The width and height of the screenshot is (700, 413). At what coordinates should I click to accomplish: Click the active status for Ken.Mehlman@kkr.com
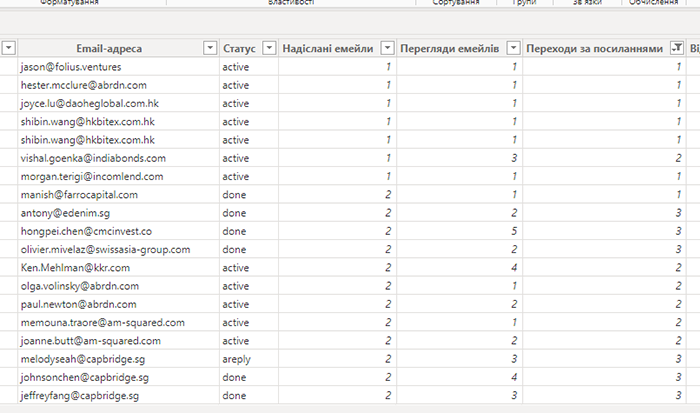tap(249, 268)
